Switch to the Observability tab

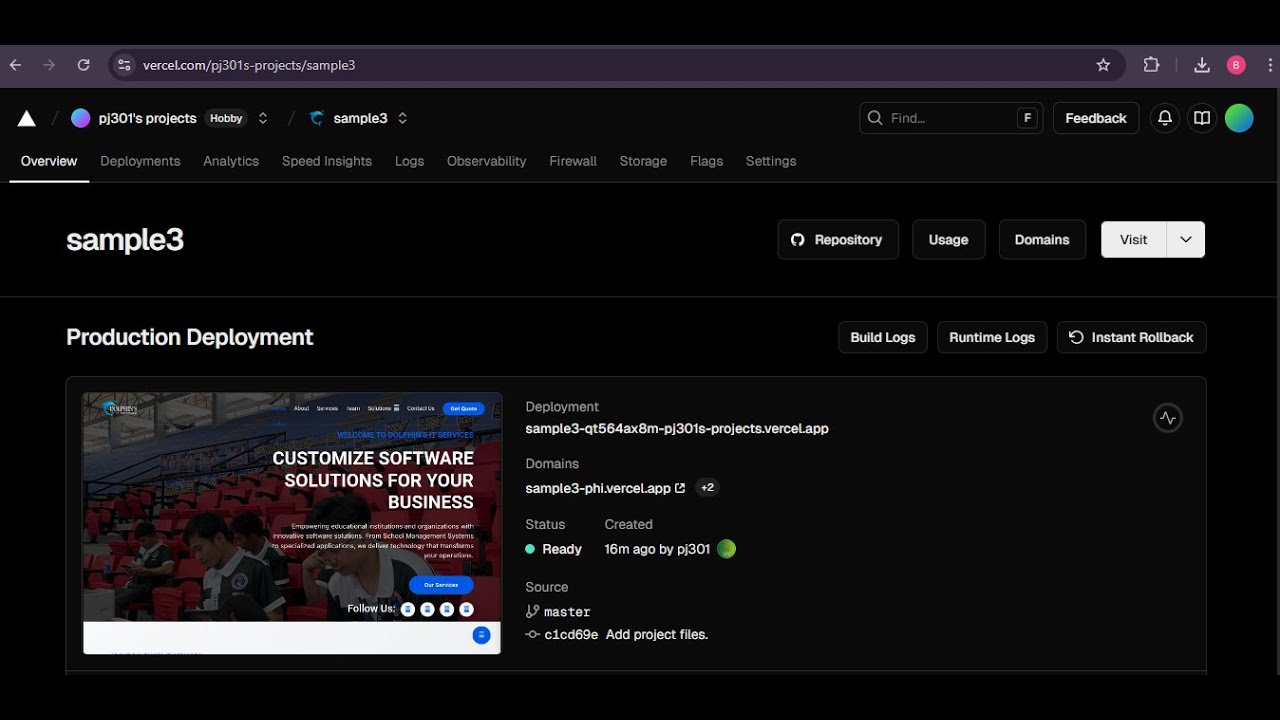point(486,161)
